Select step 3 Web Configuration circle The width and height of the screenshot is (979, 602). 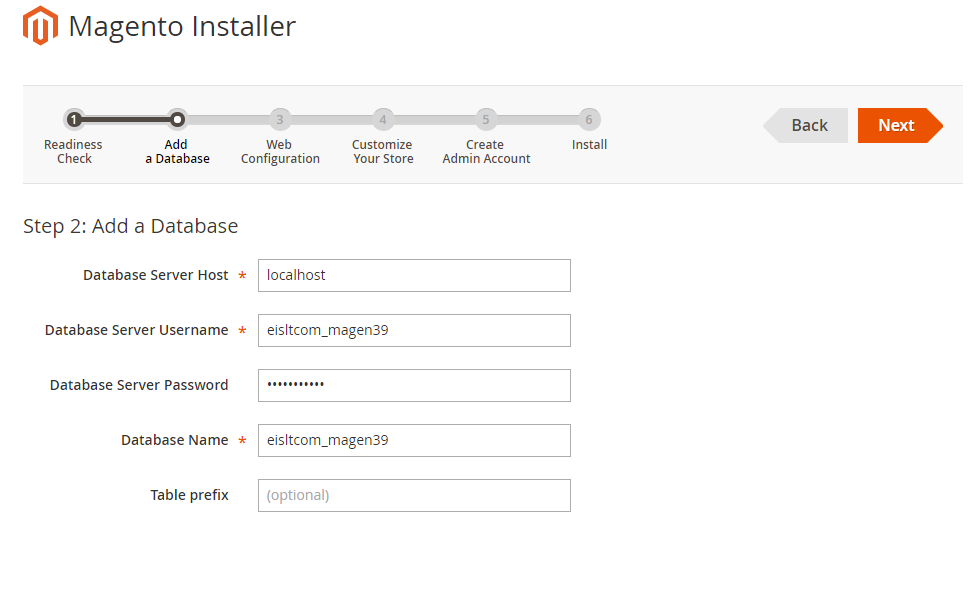click(x=280, y=119)
